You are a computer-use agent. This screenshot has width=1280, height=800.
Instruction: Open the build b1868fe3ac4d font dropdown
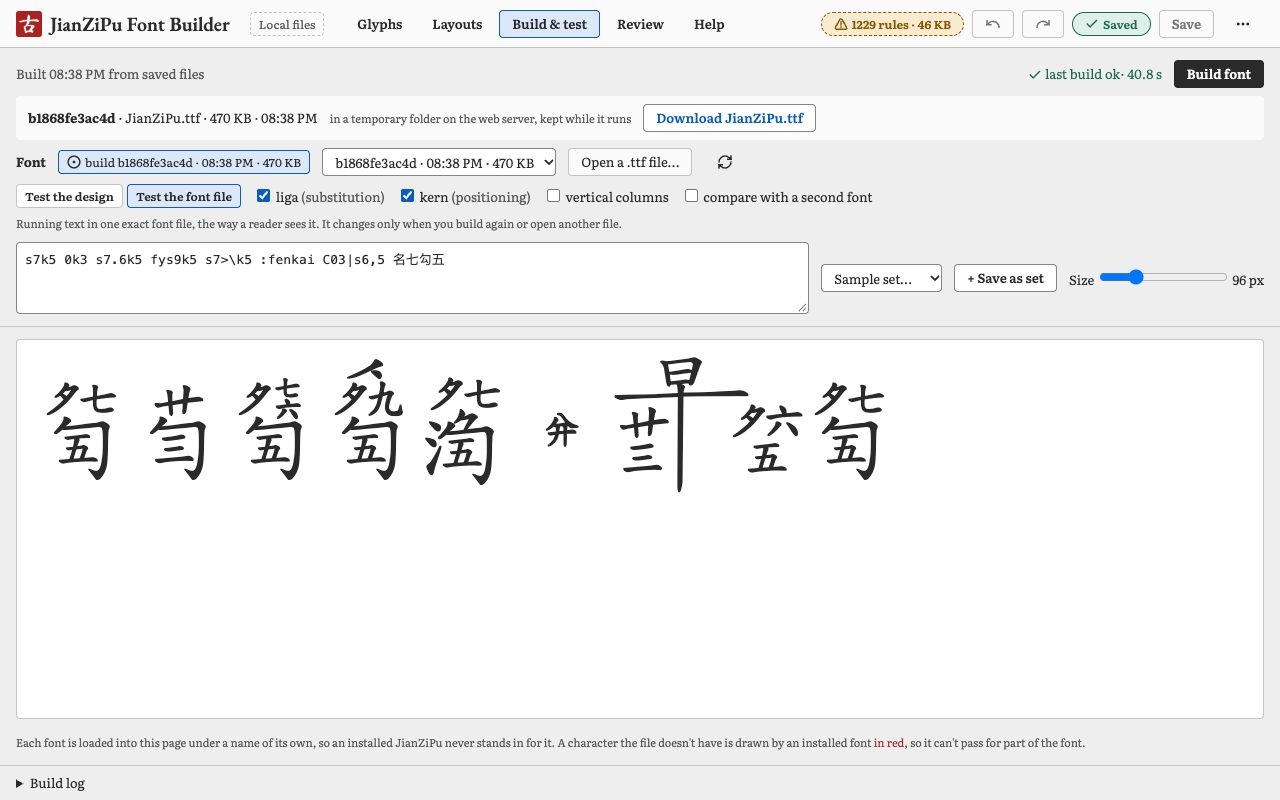(439, 162)
